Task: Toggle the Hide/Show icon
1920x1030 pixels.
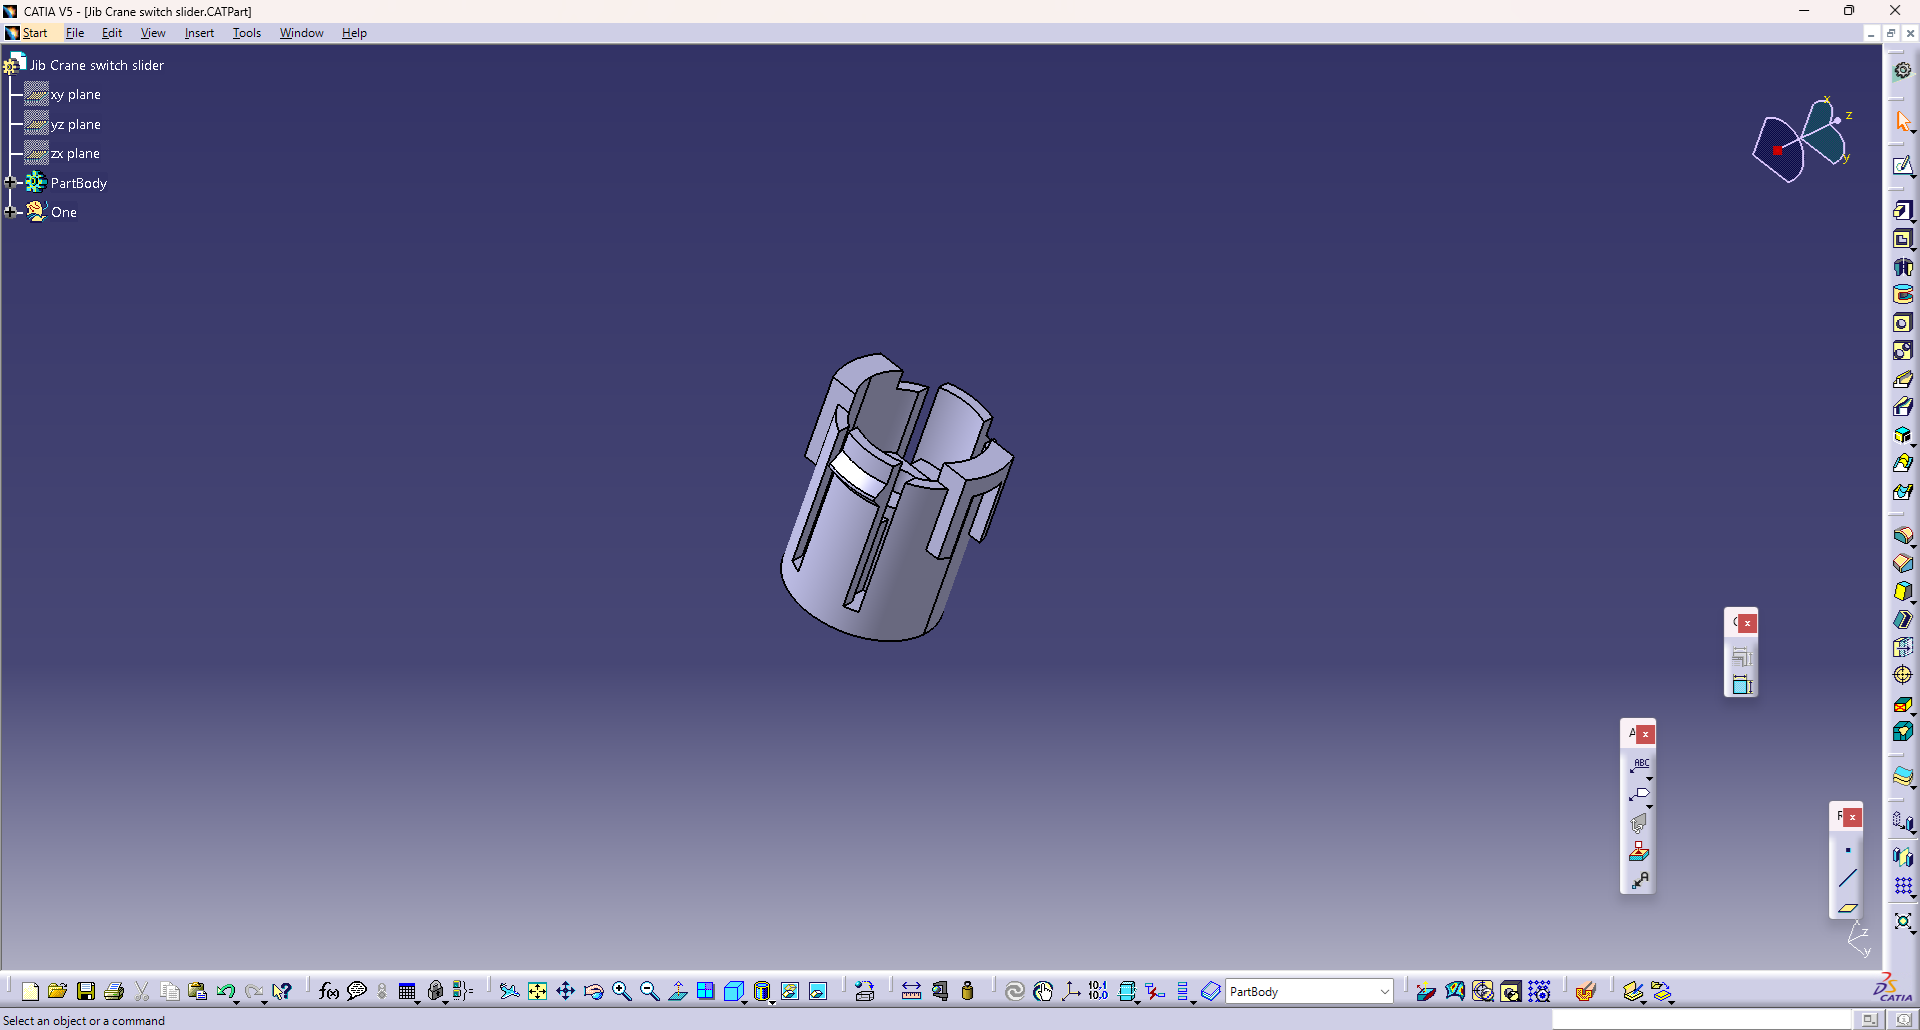Action: (x=790, y=991)
